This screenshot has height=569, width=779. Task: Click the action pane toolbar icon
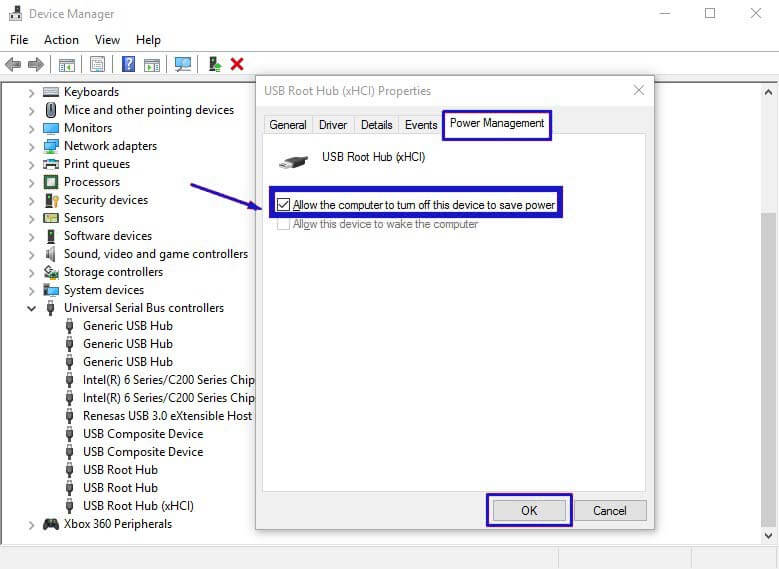[152, 65]
